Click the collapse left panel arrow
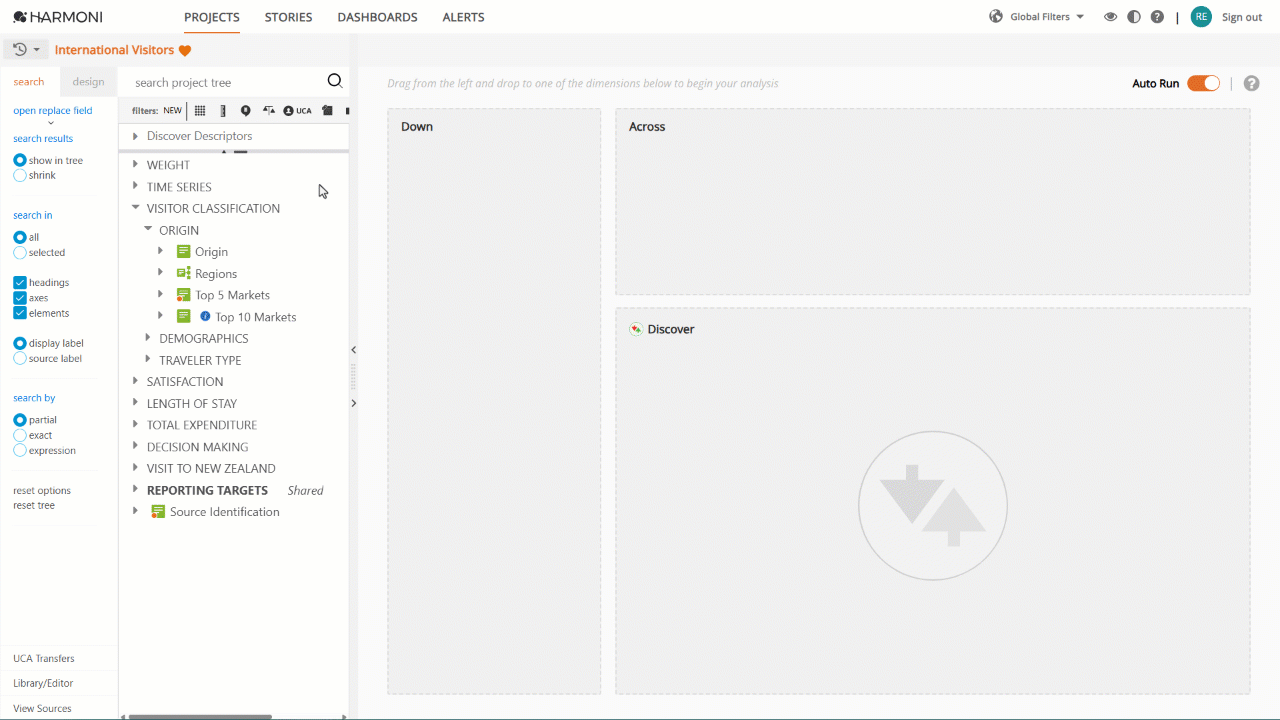 353,350
